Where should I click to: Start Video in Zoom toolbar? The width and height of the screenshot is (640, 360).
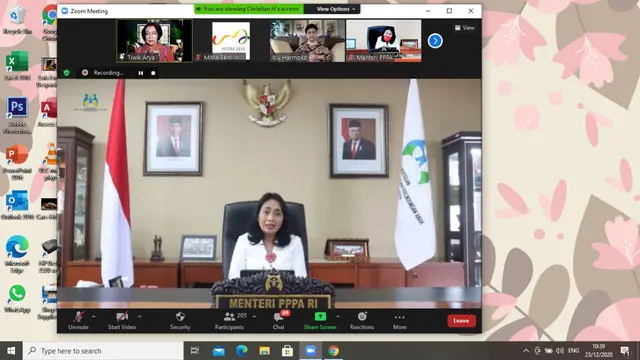point(122,321)
